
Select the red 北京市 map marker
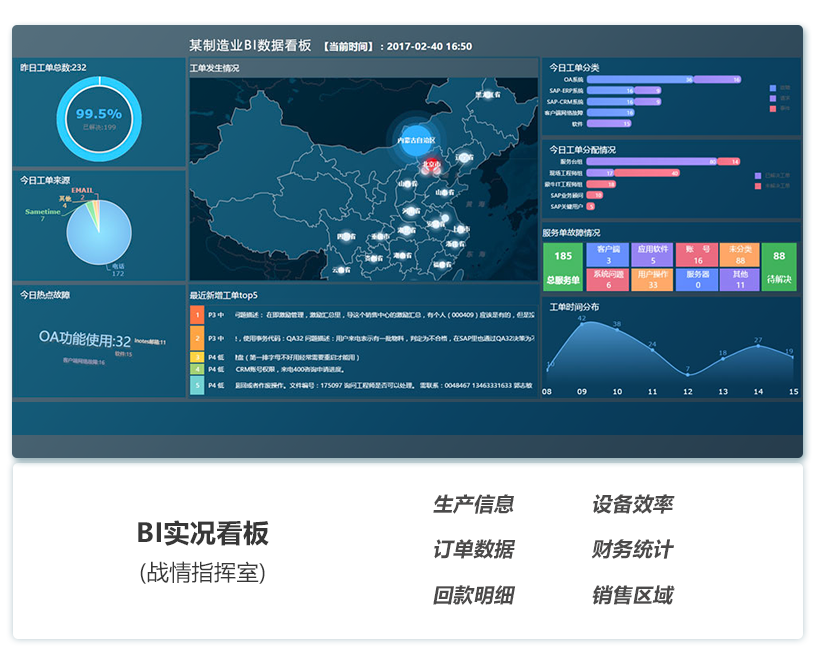431,164
